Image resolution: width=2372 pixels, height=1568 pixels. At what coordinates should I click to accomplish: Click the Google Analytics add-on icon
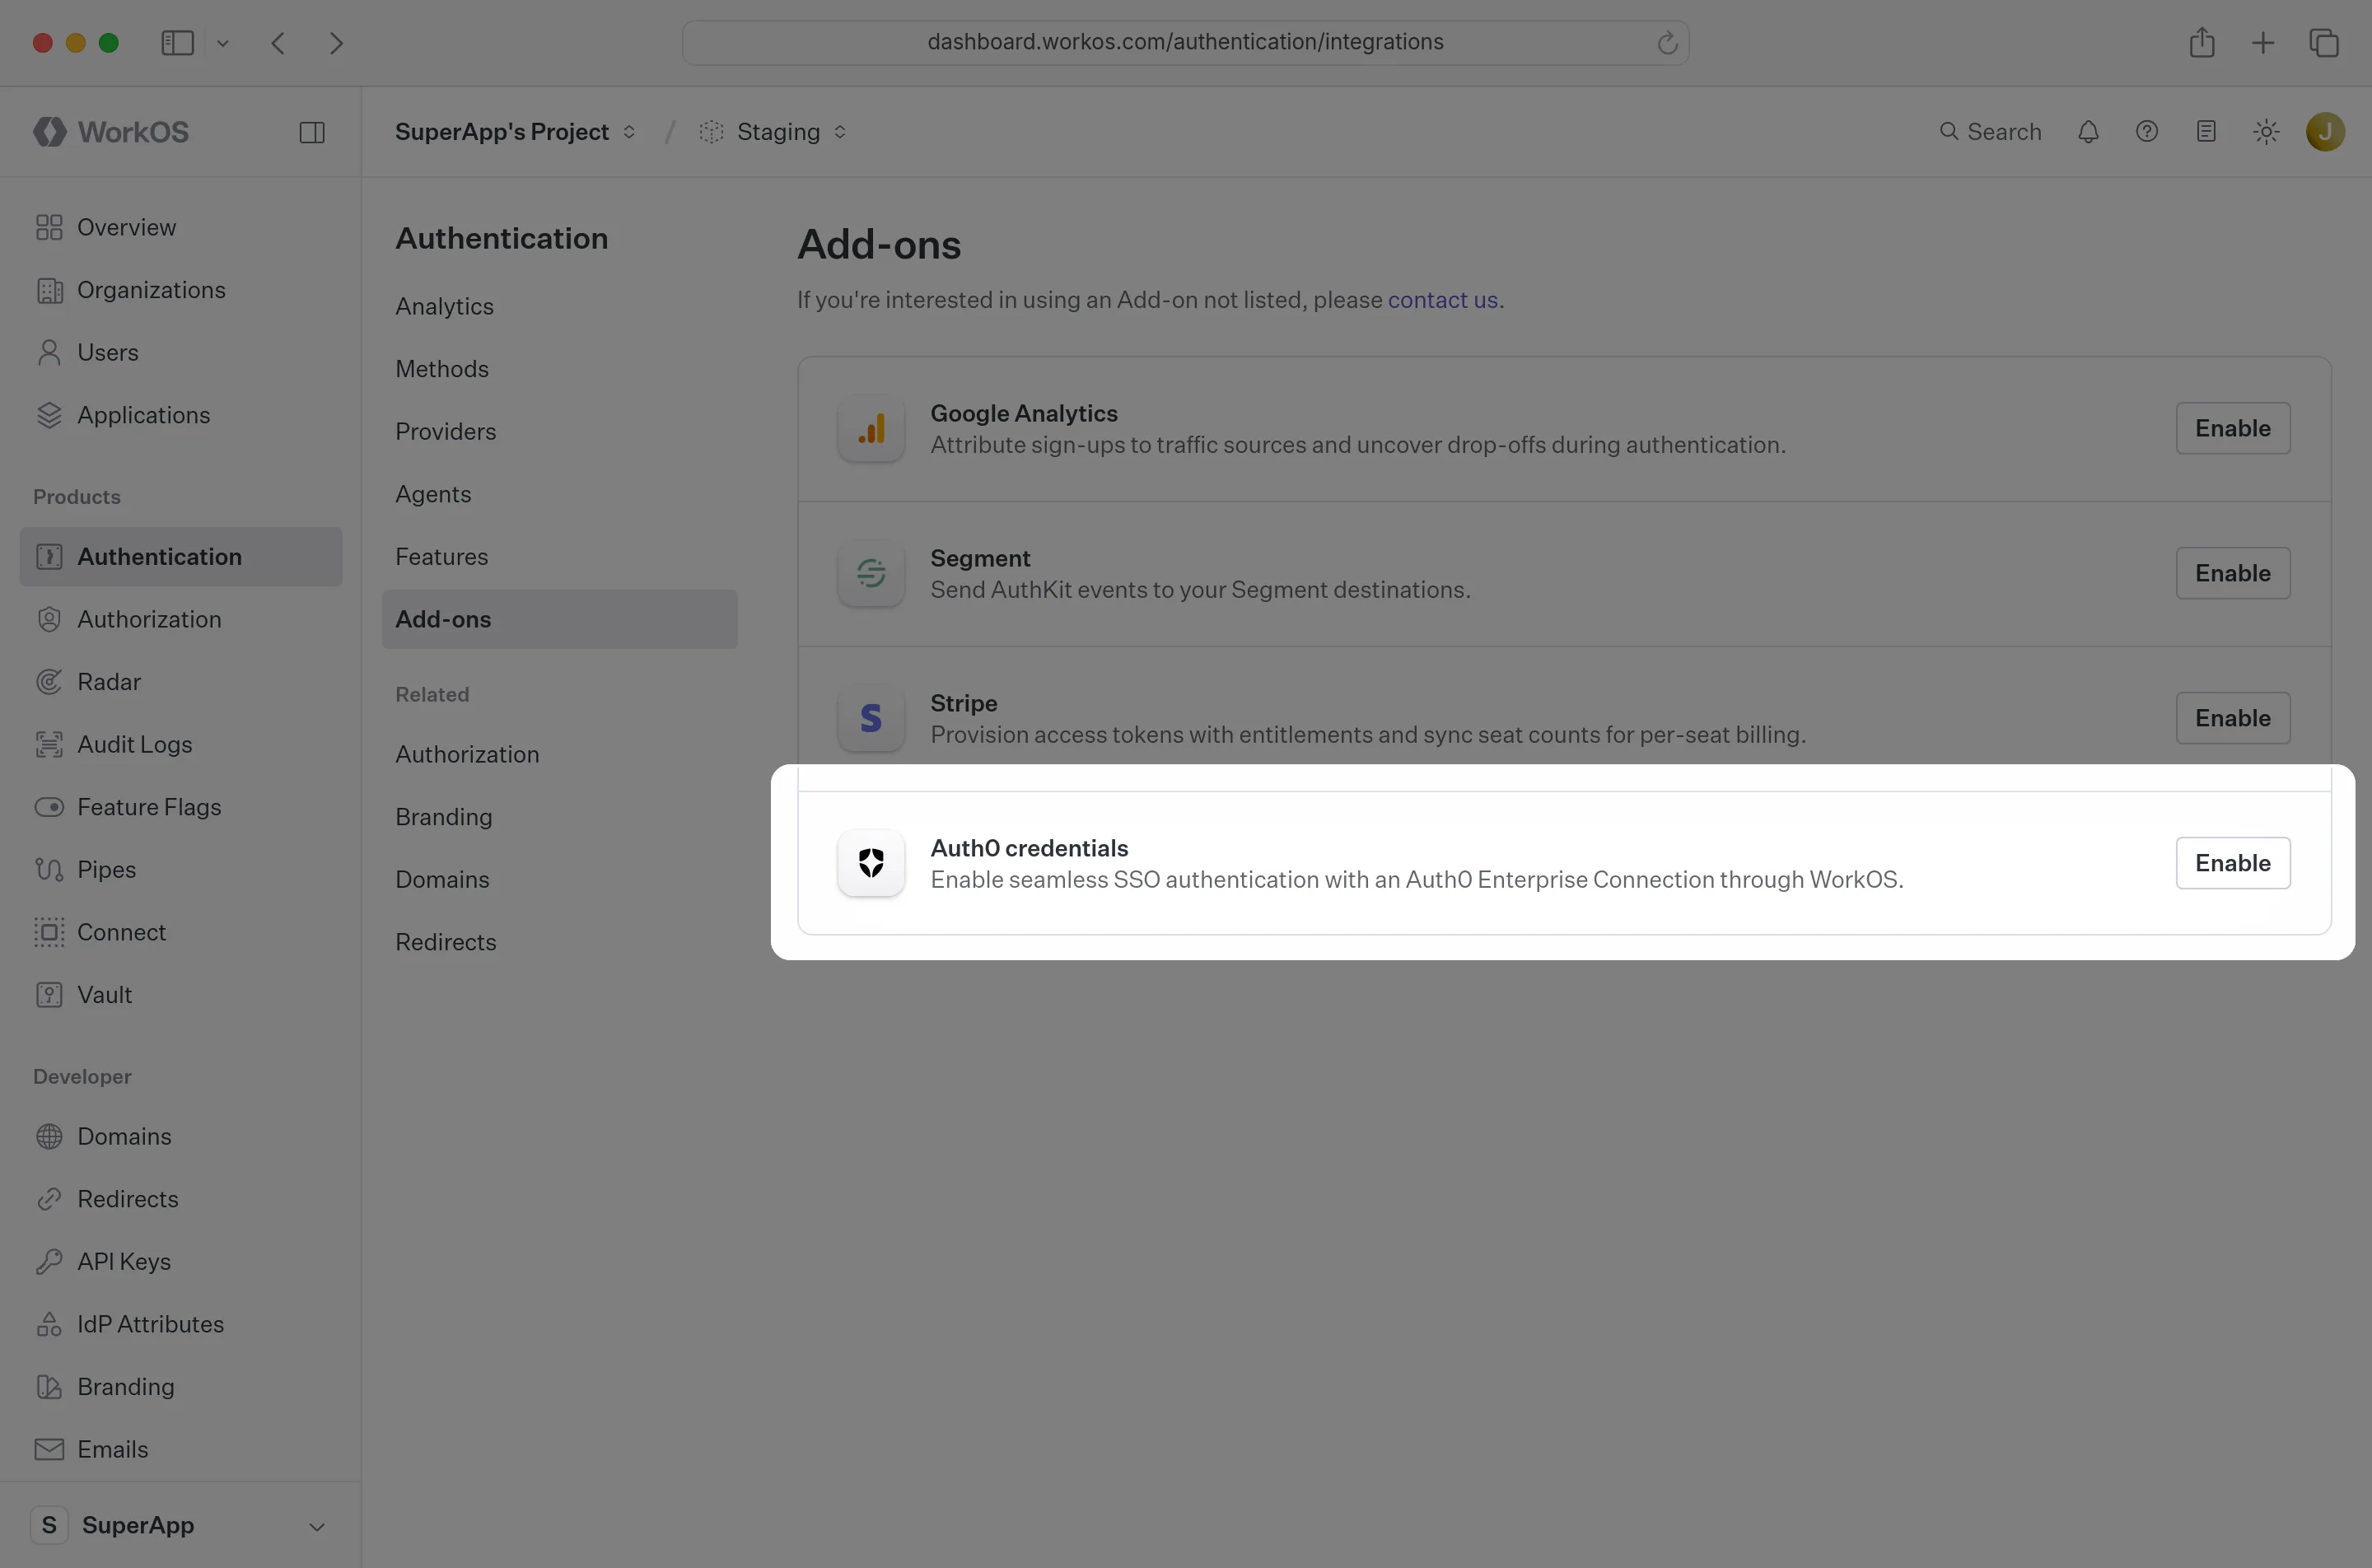871,429
